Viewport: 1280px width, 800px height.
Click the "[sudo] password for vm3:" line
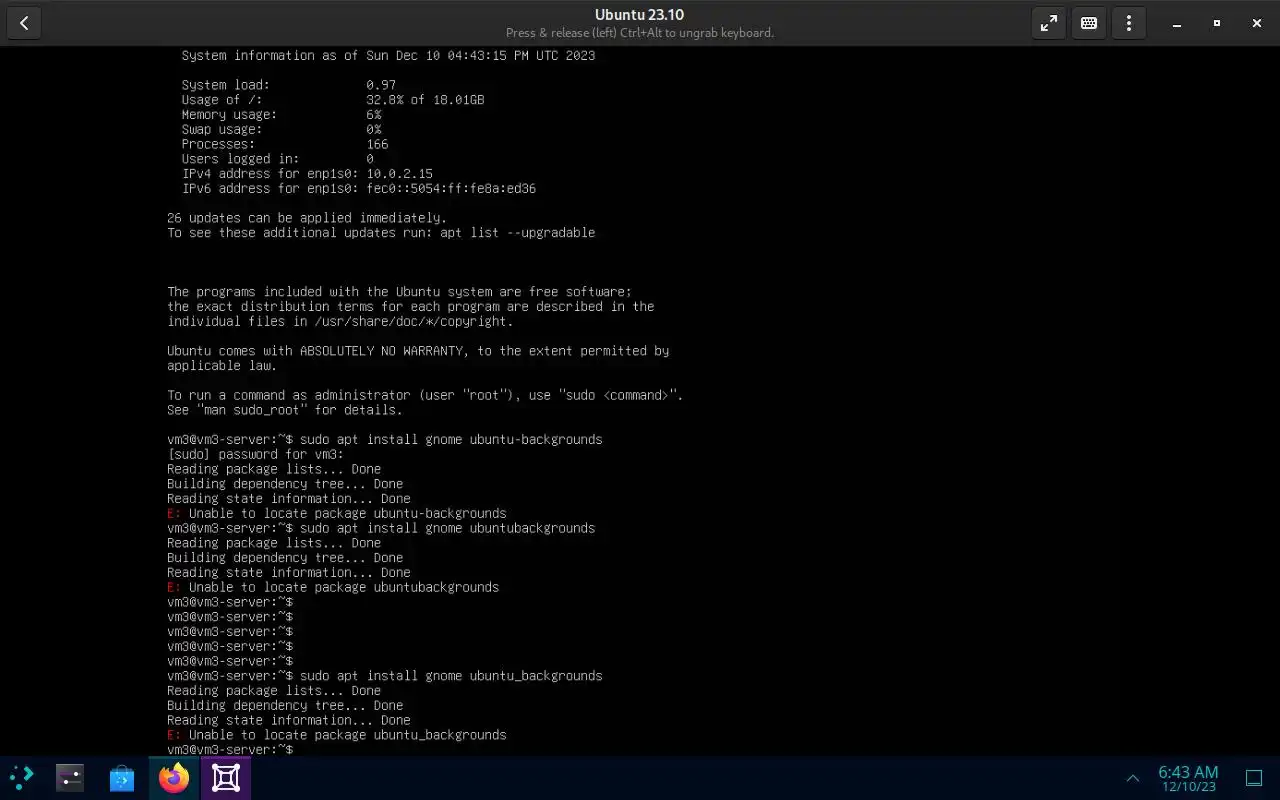click(255, 455)
